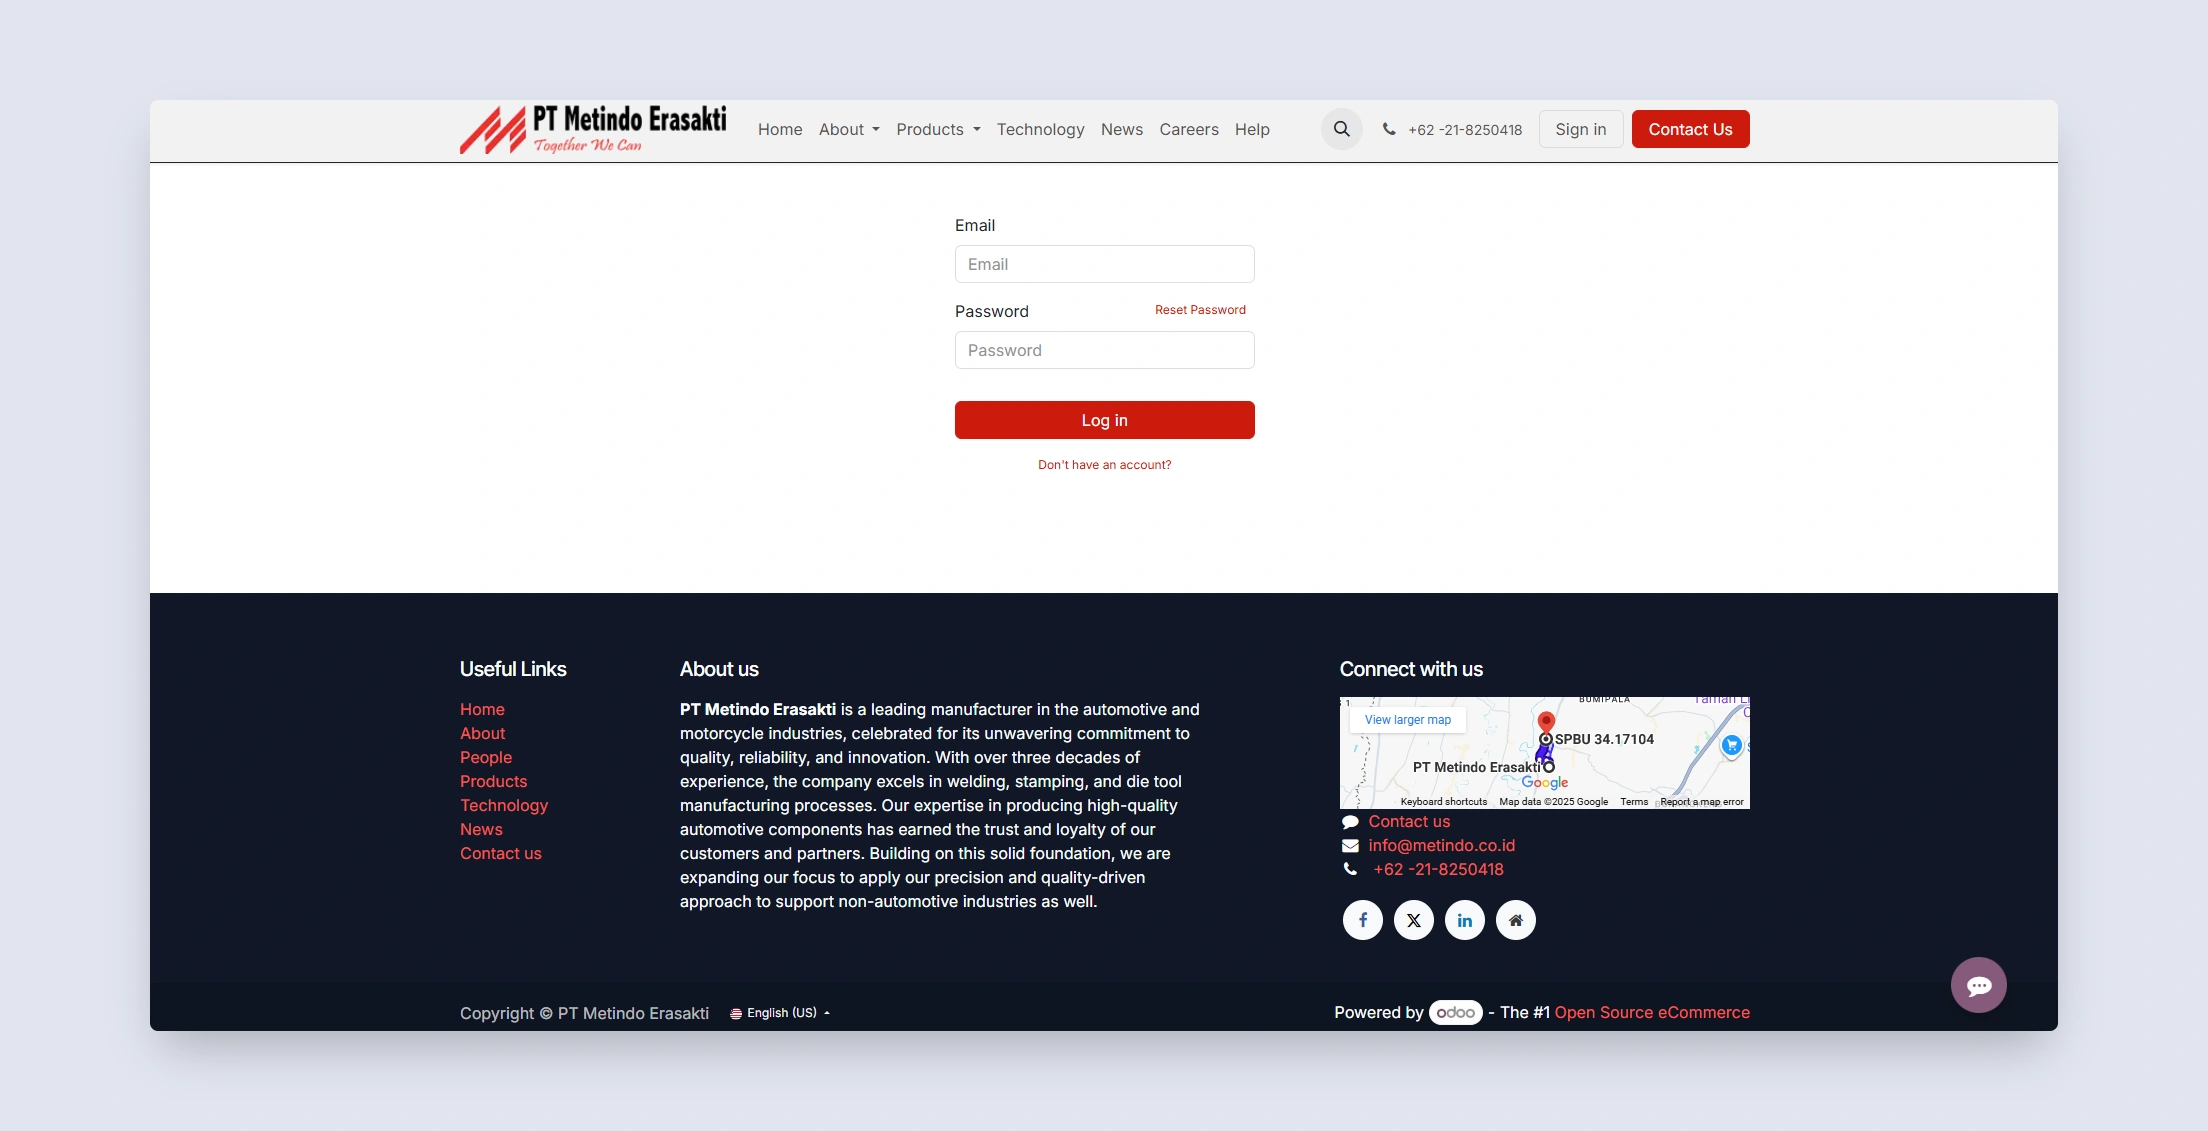The image size is (2208, 1131).
Task: Go to the Technology menu item
Action: click(x=1040, y=129)
